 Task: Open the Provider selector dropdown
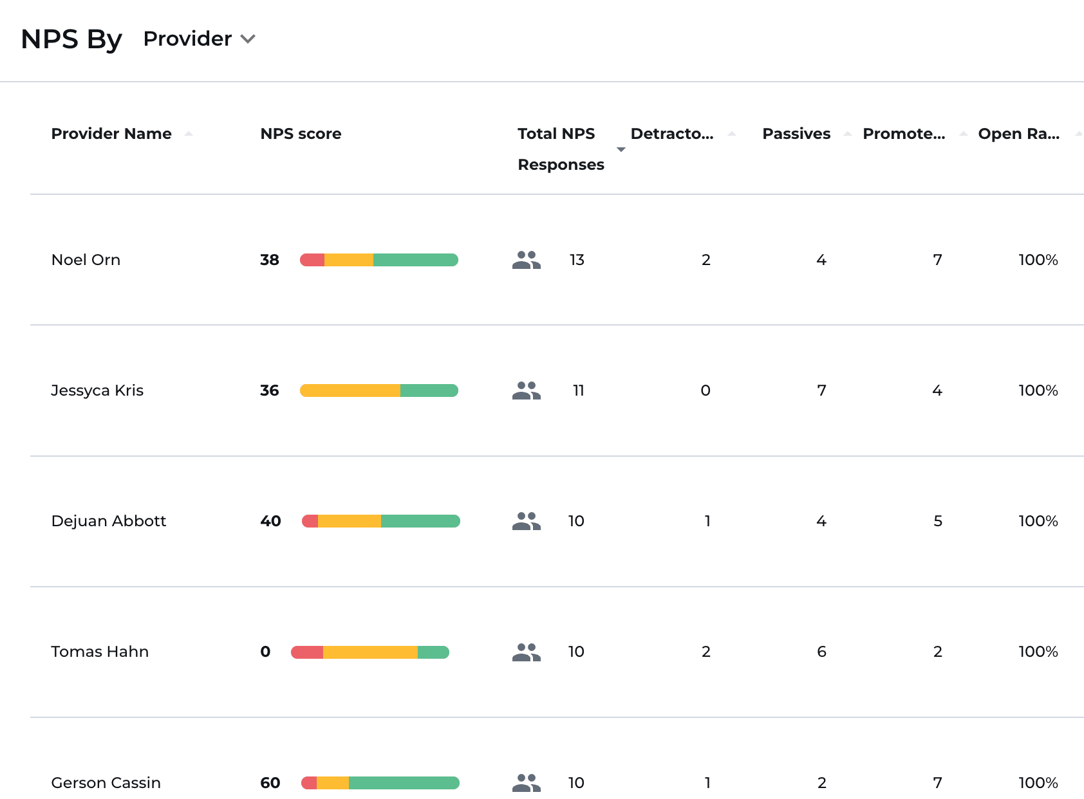199,38
